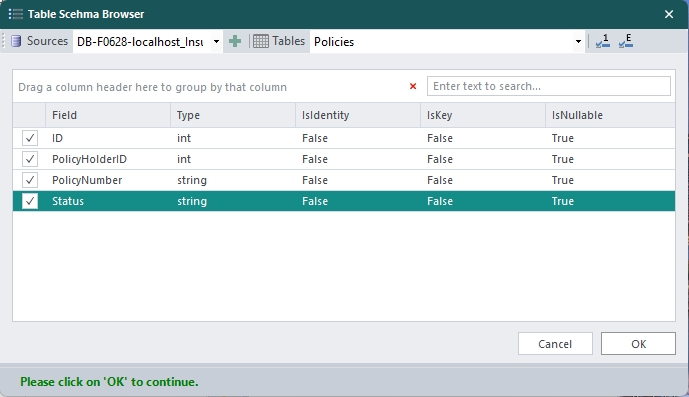Click the 'int' type cell of PolicyHolderID row

pyautogui.click(x=233, y=159)
